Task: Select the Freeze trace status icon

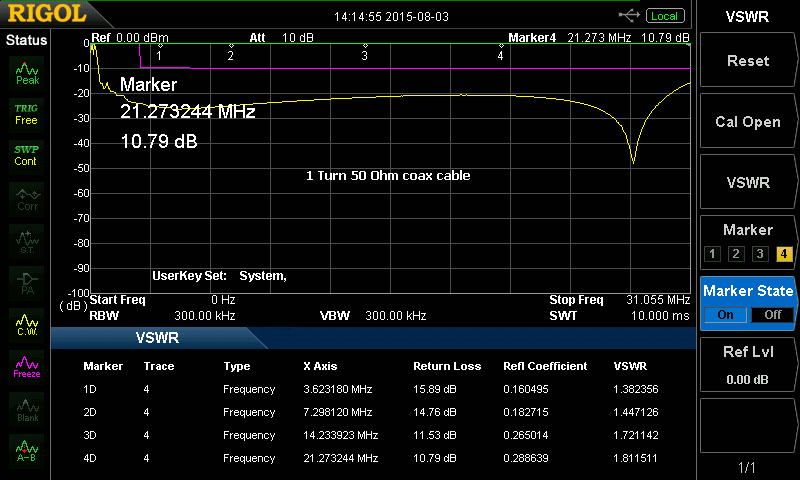Action: 27,365
